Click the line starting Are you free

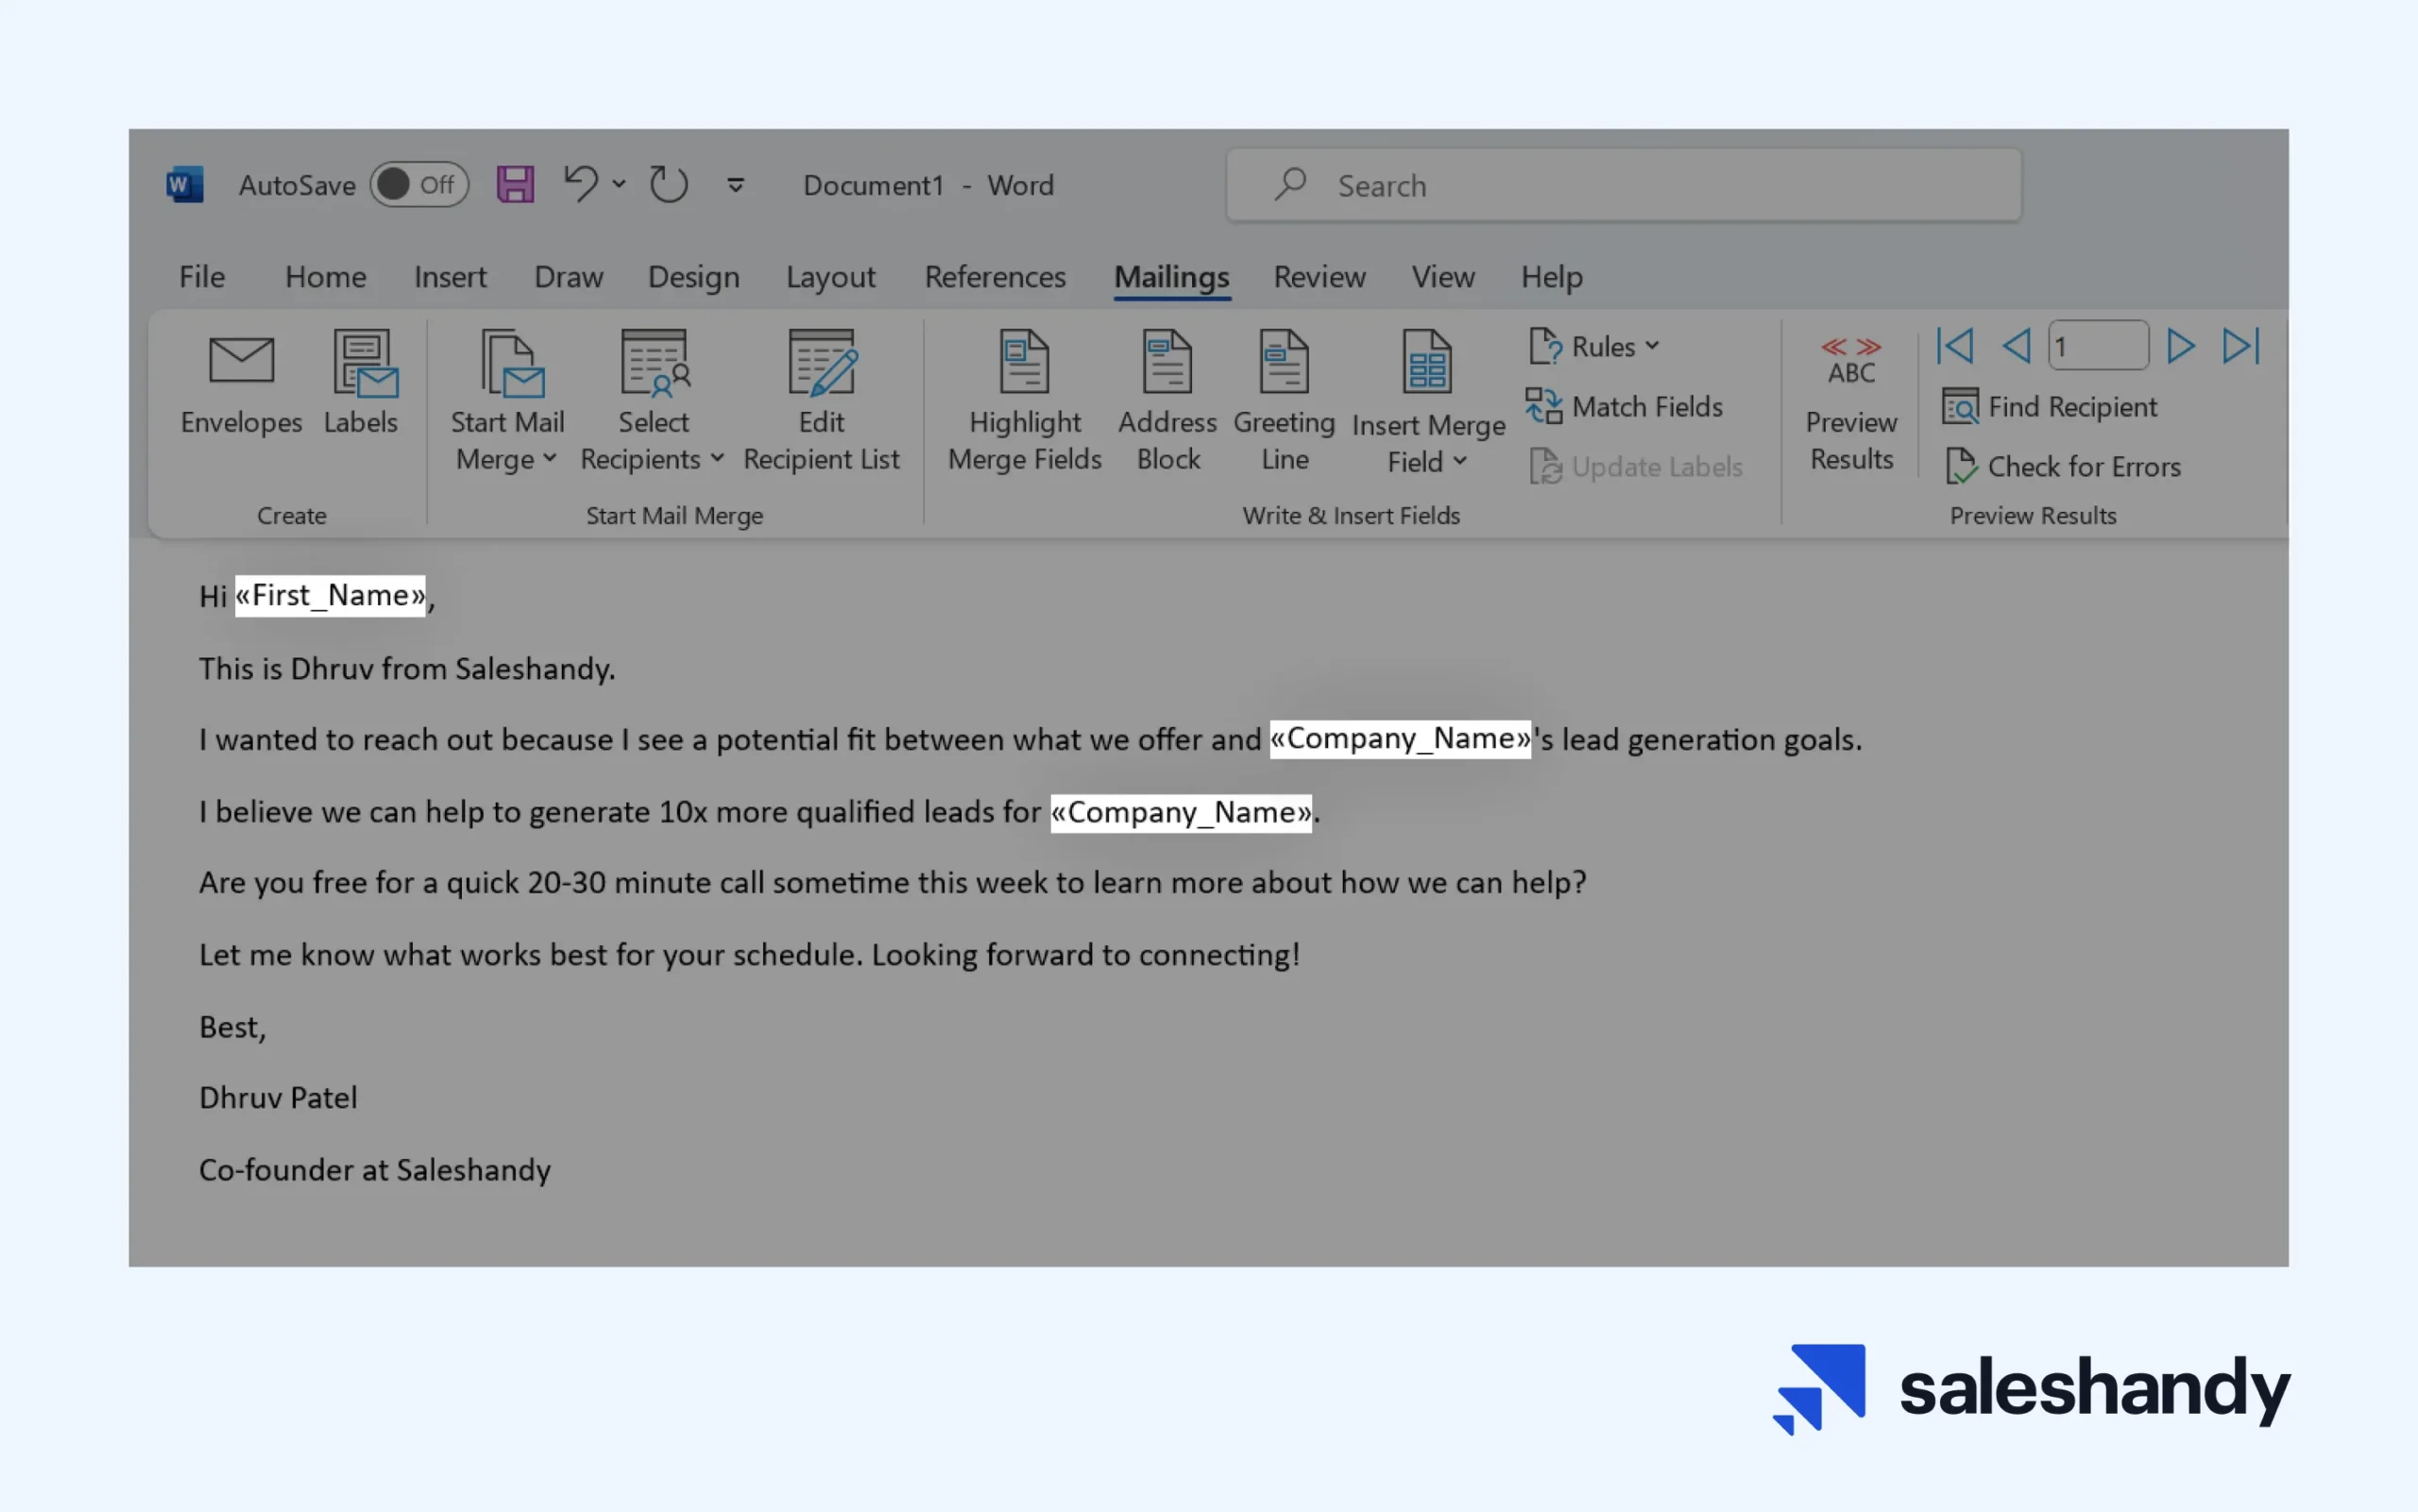pos(892,883)
